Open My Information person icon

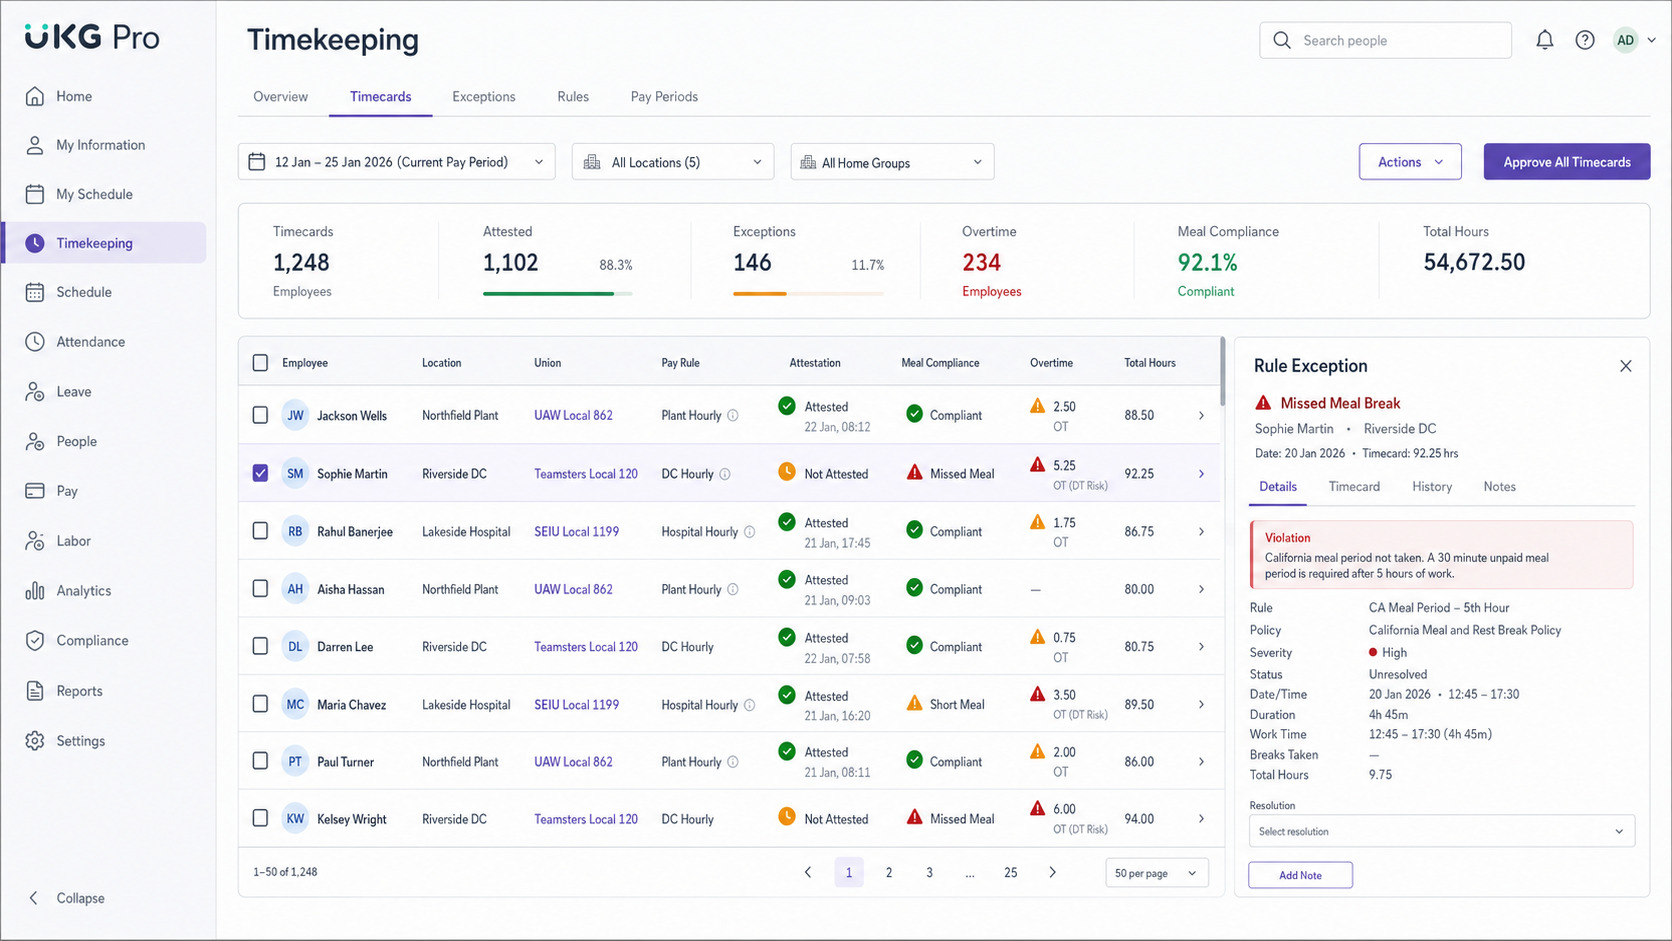coord(35,145)
